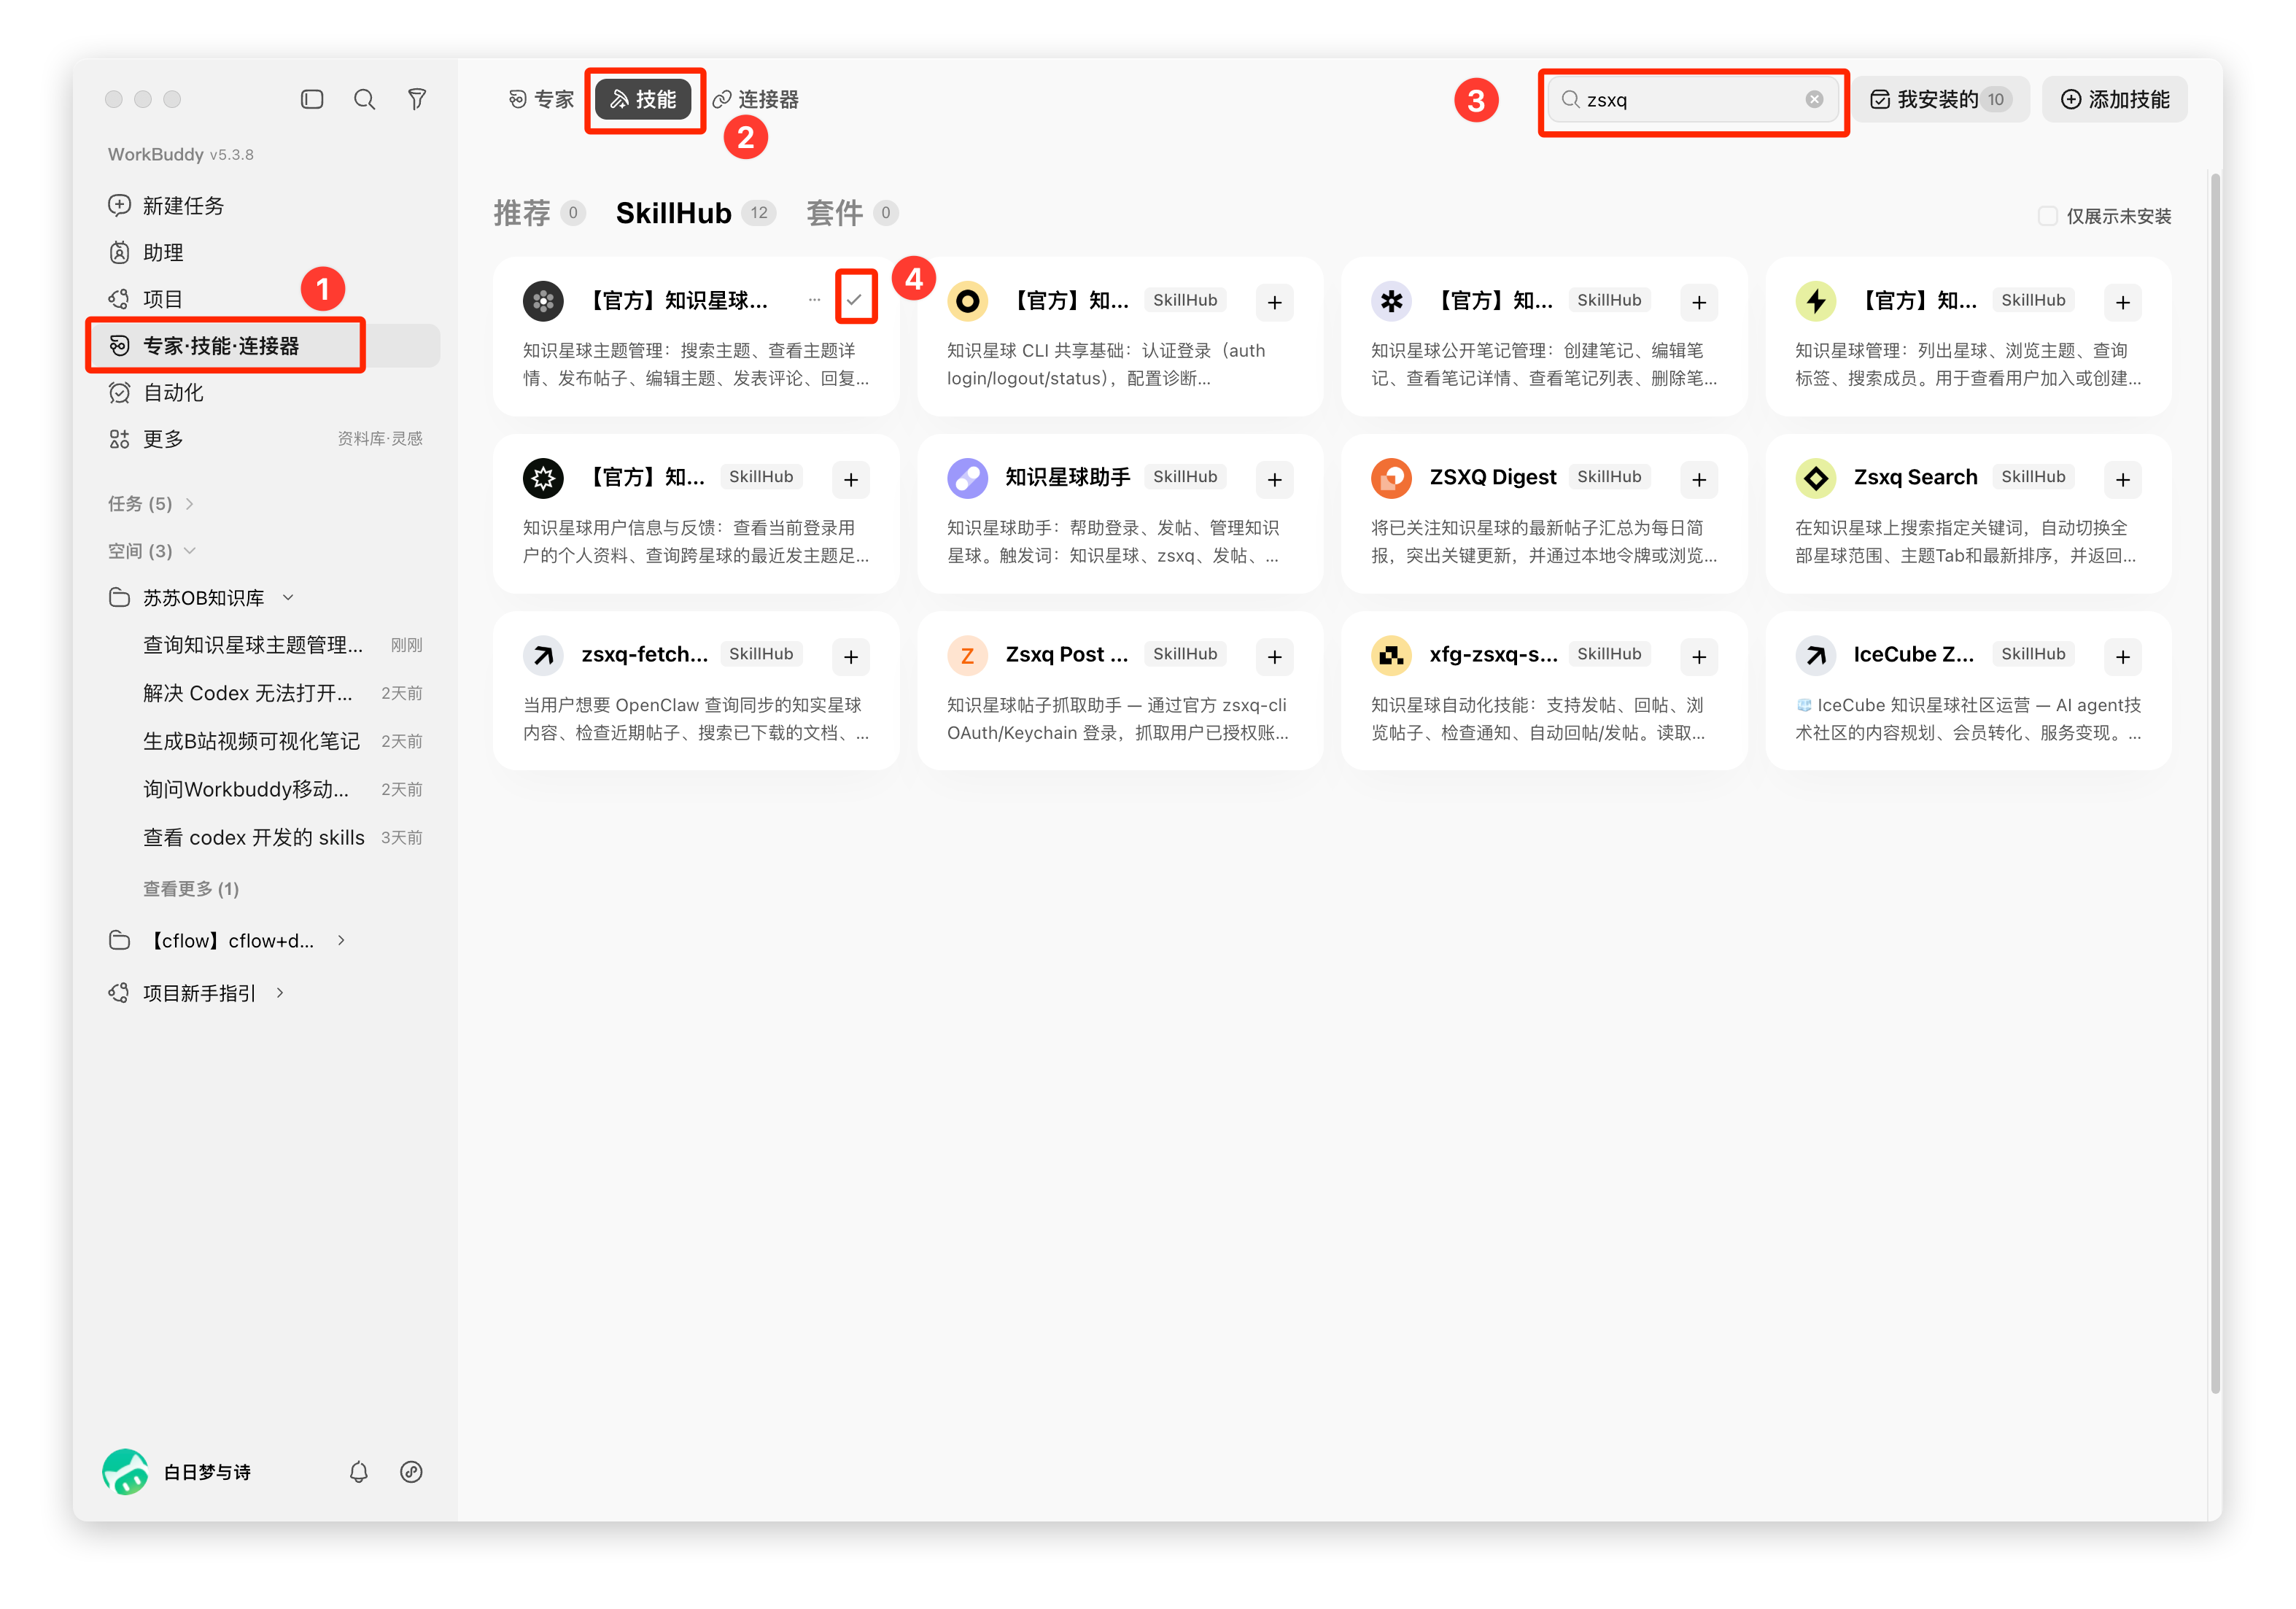Add the 知识星球管理 列出星球 skill
The width and height of the screenshot is (2296, 1609).
click(2123, 302)
